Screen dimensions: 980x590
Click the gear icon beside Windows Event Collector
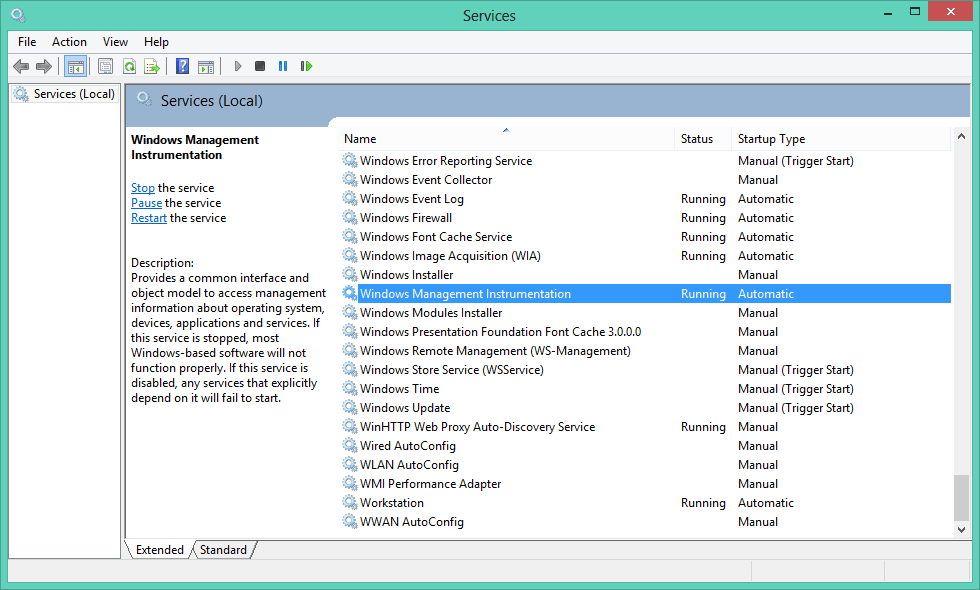point(350,179)
